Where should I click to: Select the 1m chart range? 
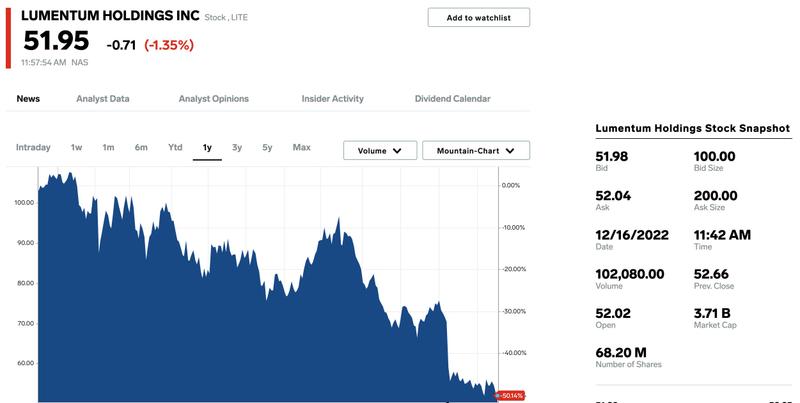click(108, 147)
